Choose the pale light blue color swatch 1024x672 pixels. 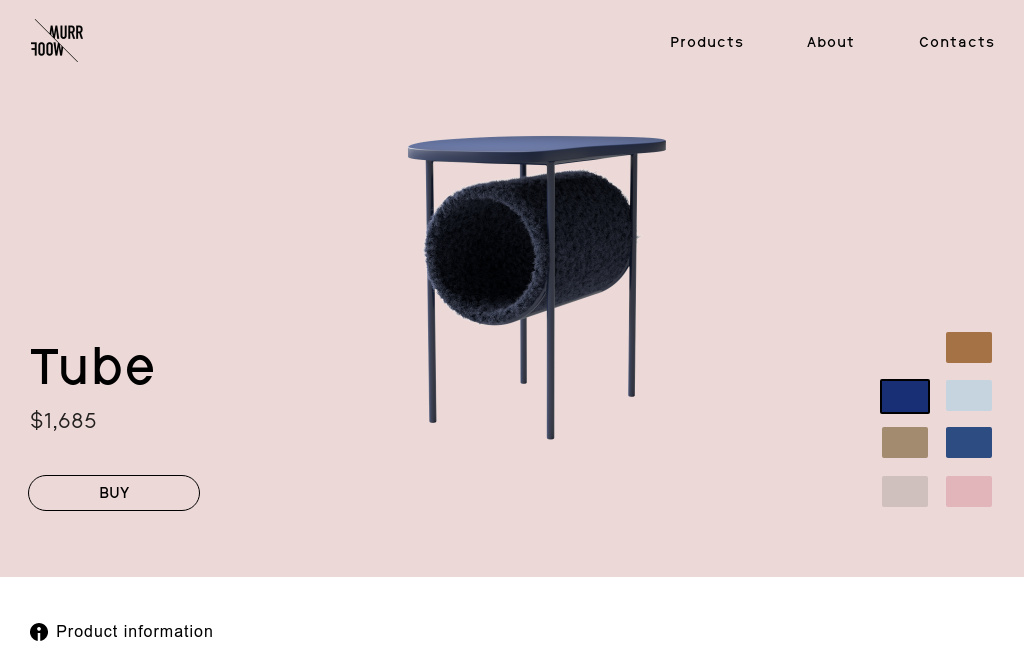tap(968, 396)
